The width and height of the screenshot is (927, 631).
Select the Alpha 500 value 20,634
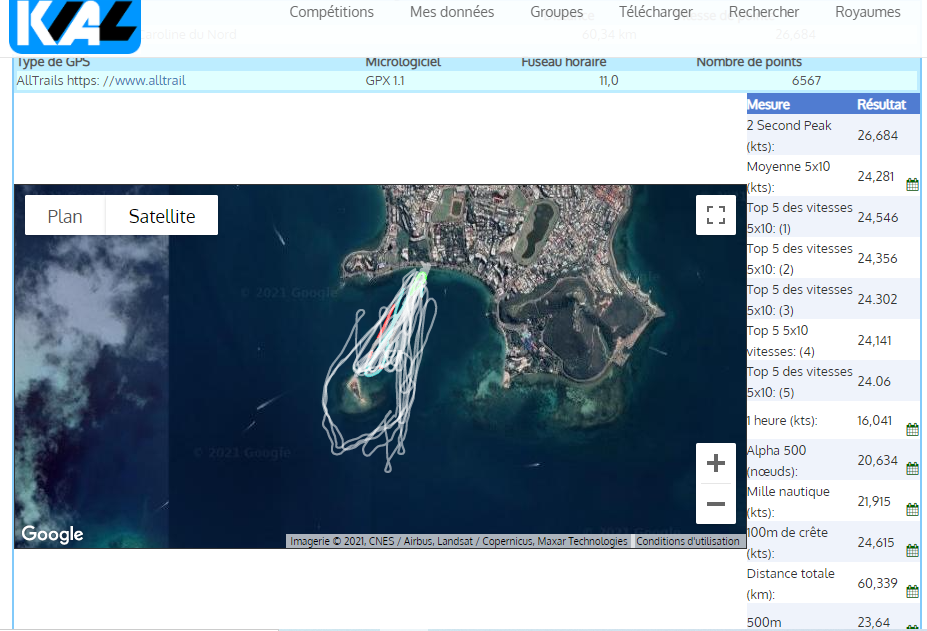877,460
